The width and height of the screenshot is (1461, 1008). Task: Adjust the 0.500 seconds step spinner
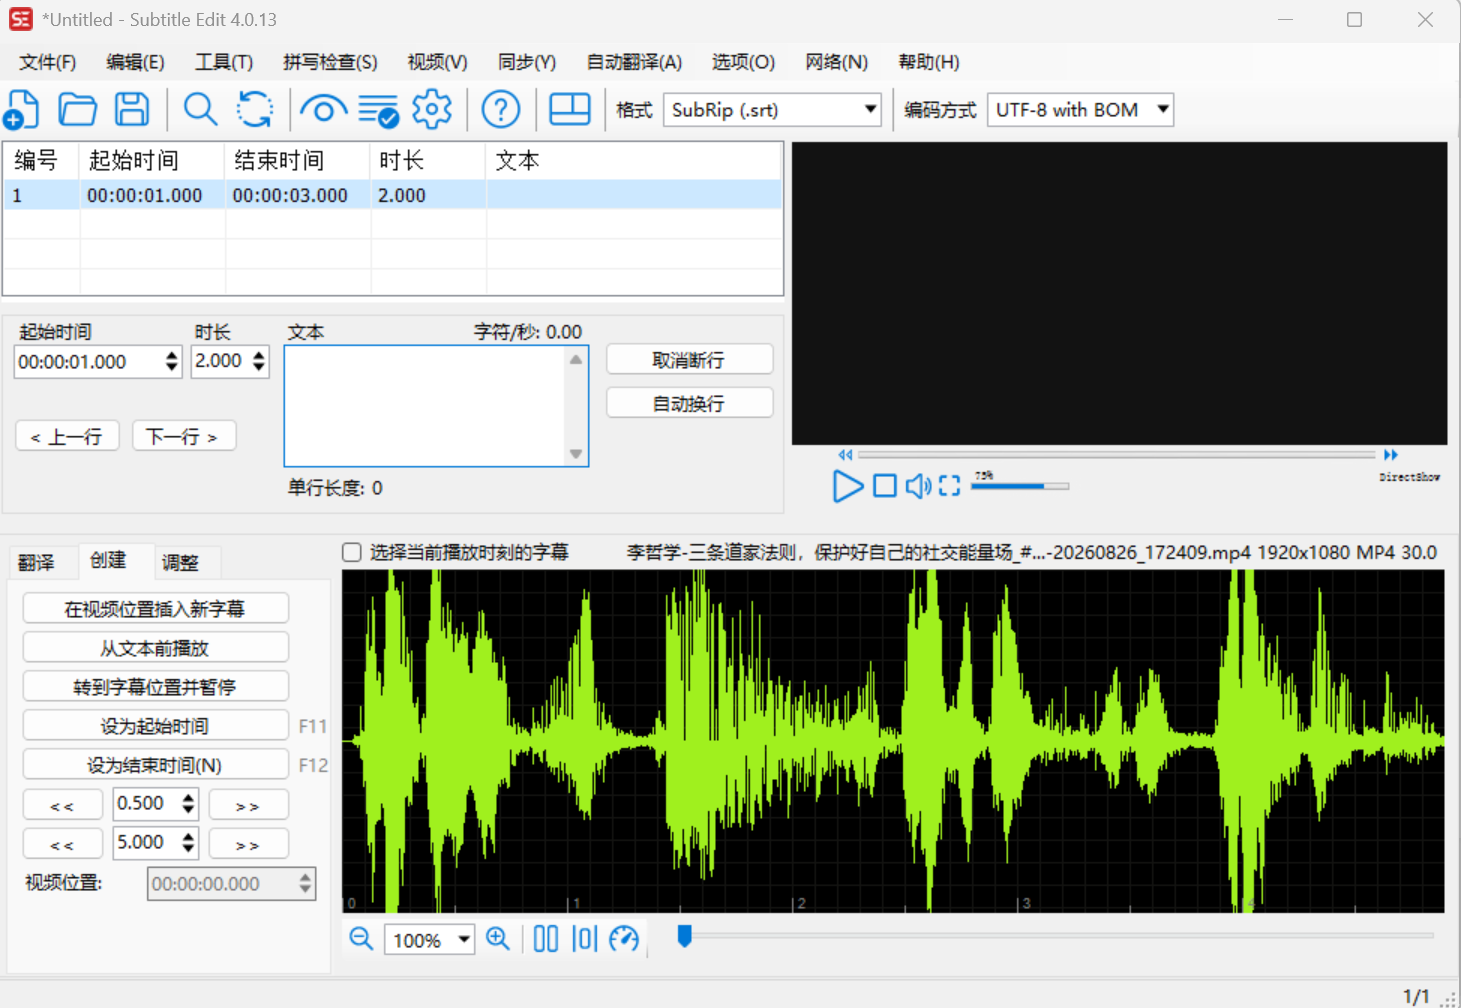point(188,803)
